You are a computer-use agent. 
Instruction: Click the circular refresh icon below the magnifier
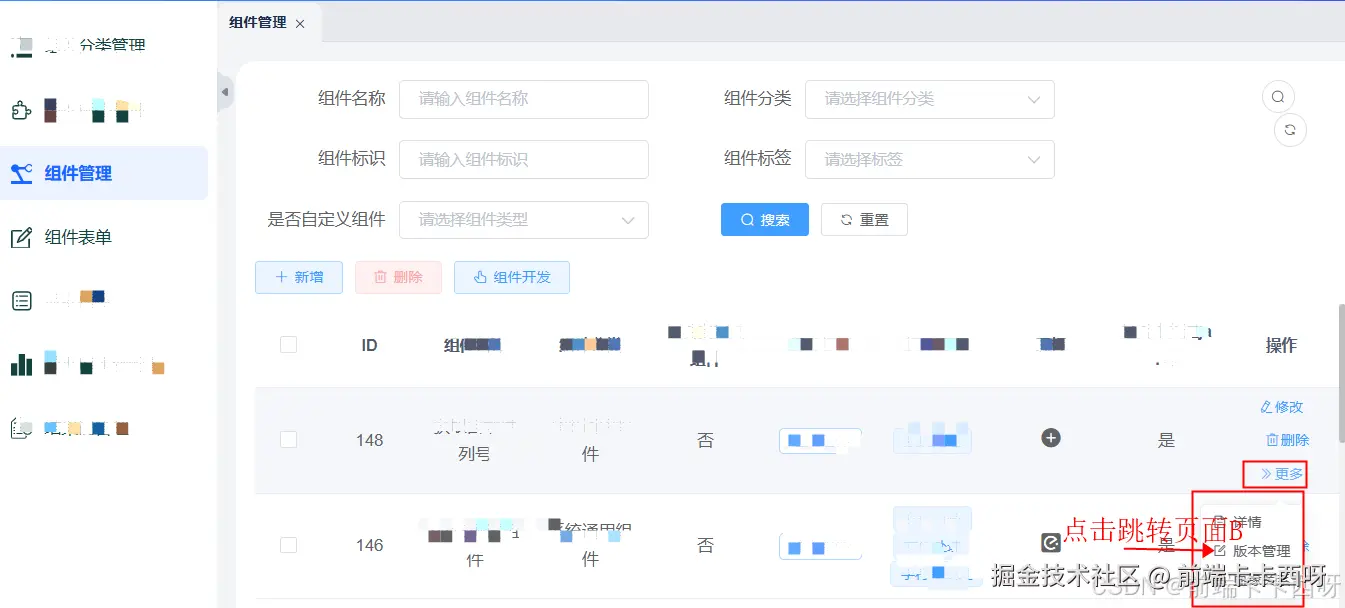(x=1290, y=129)
